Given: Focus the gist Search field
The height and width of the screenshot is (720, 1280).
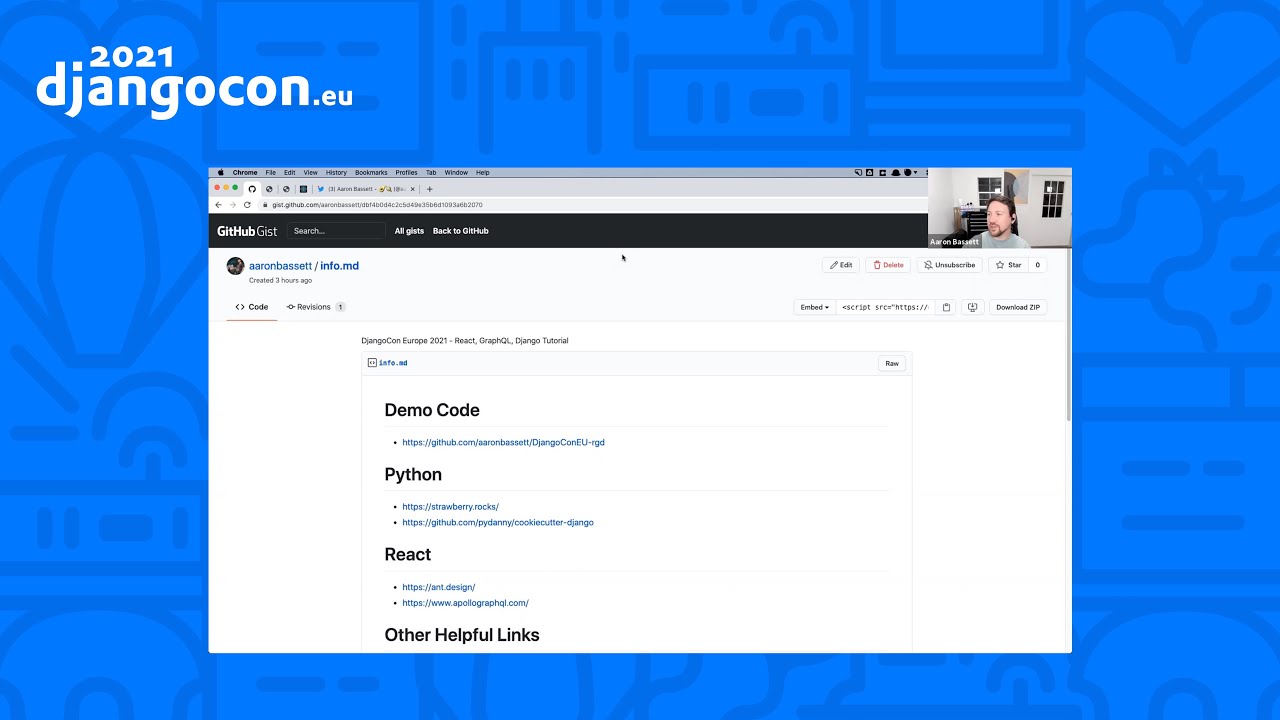Looking at the screenshot, I should coord(336,231).
